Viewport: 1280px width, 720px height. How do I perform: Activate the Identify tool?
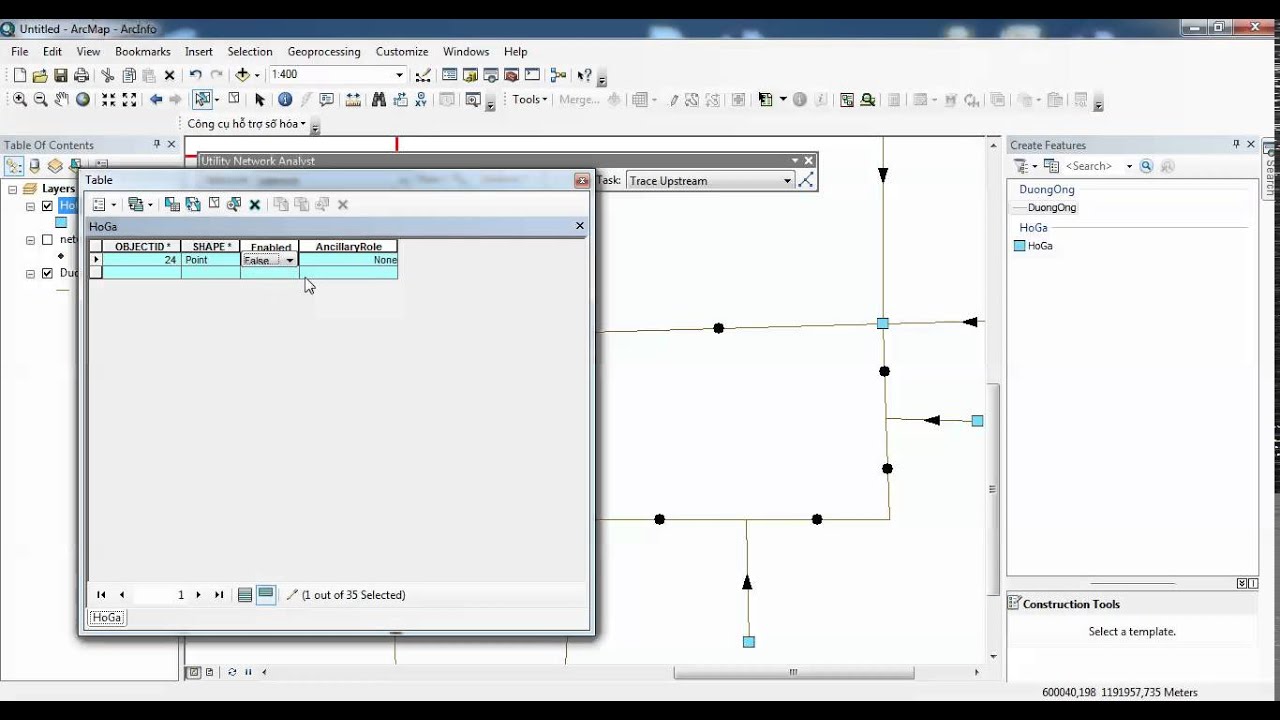(x=285, y=99)
